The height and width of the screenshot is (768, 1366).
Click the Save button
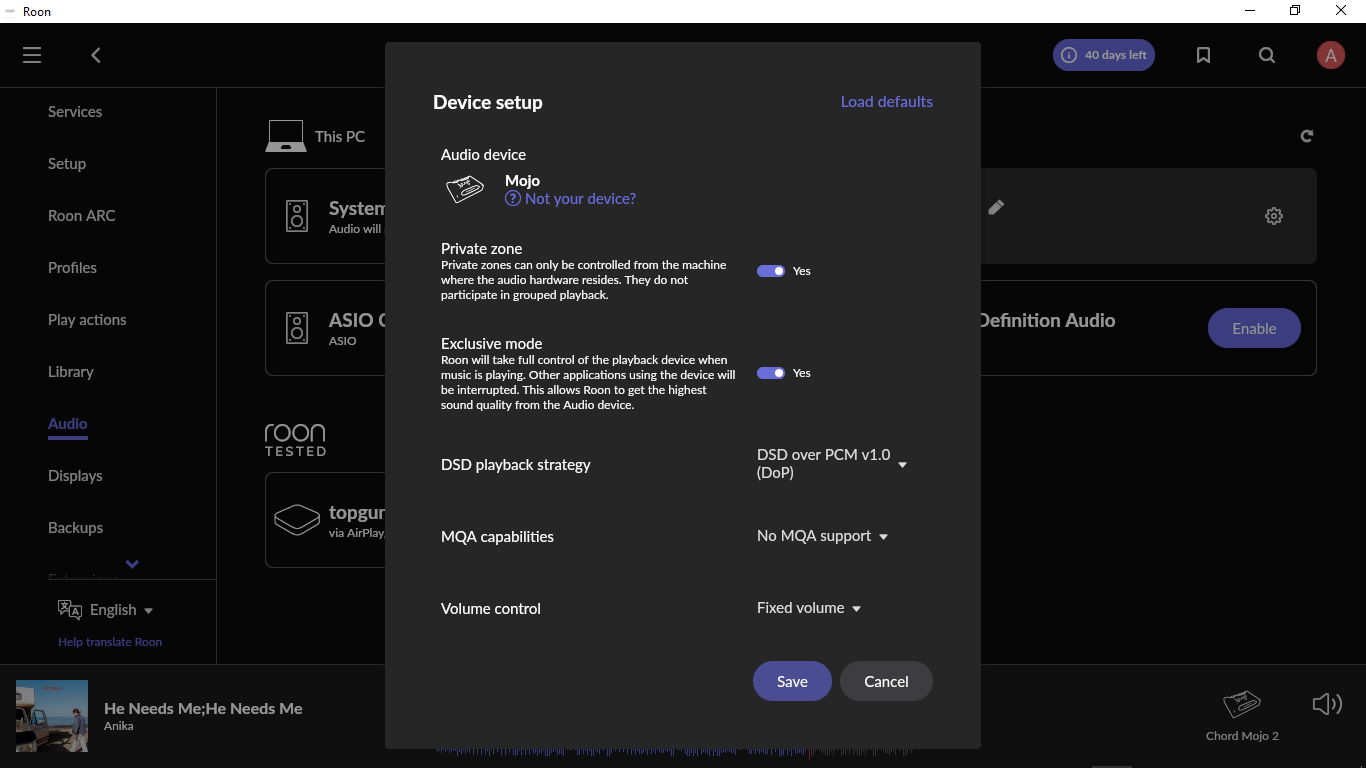[x=792, y=681]
